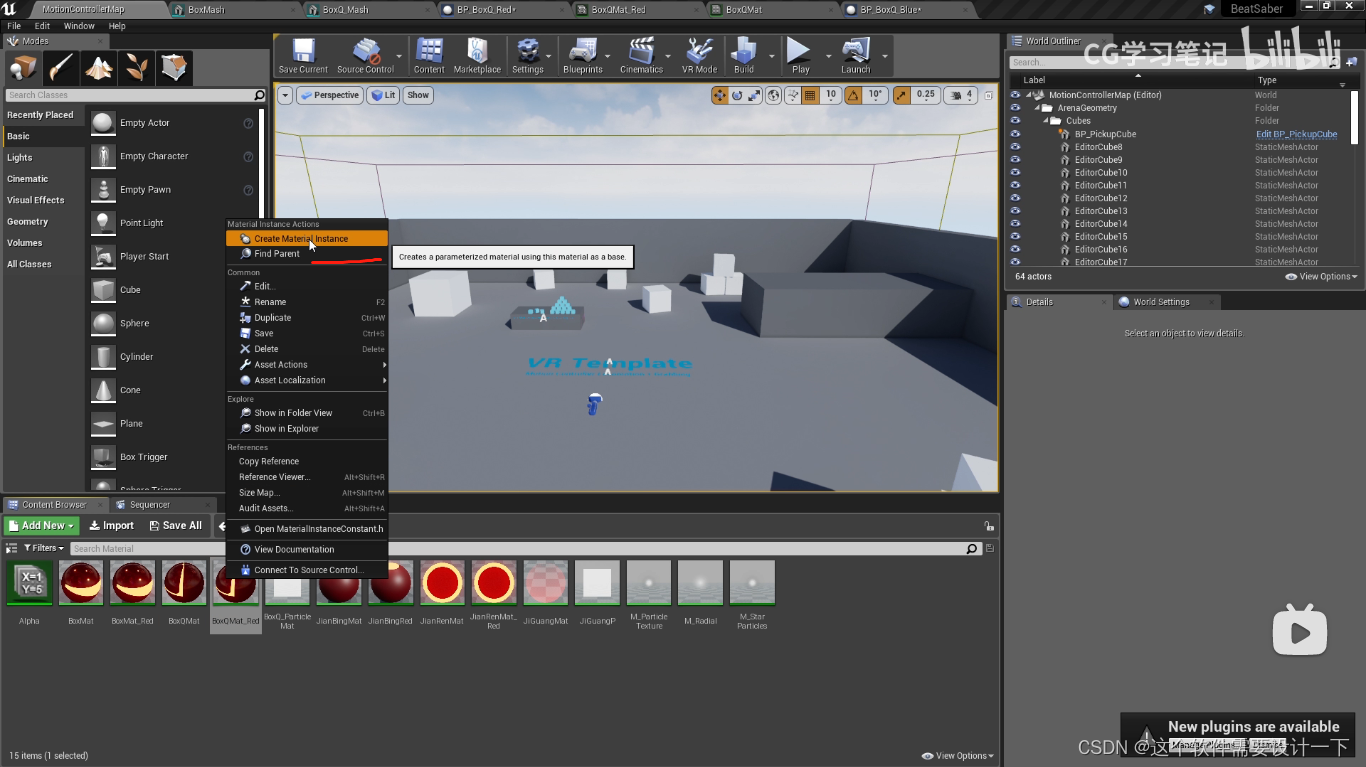Click the Content Browser lock icon
Screen dimensions: 1366x767
[x=989, y=526]
